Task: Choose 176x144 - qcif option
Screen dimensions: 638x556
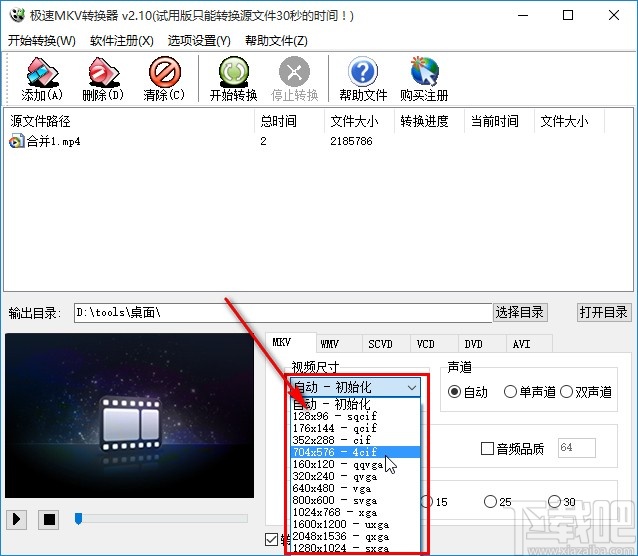Action: pos(356,428)
